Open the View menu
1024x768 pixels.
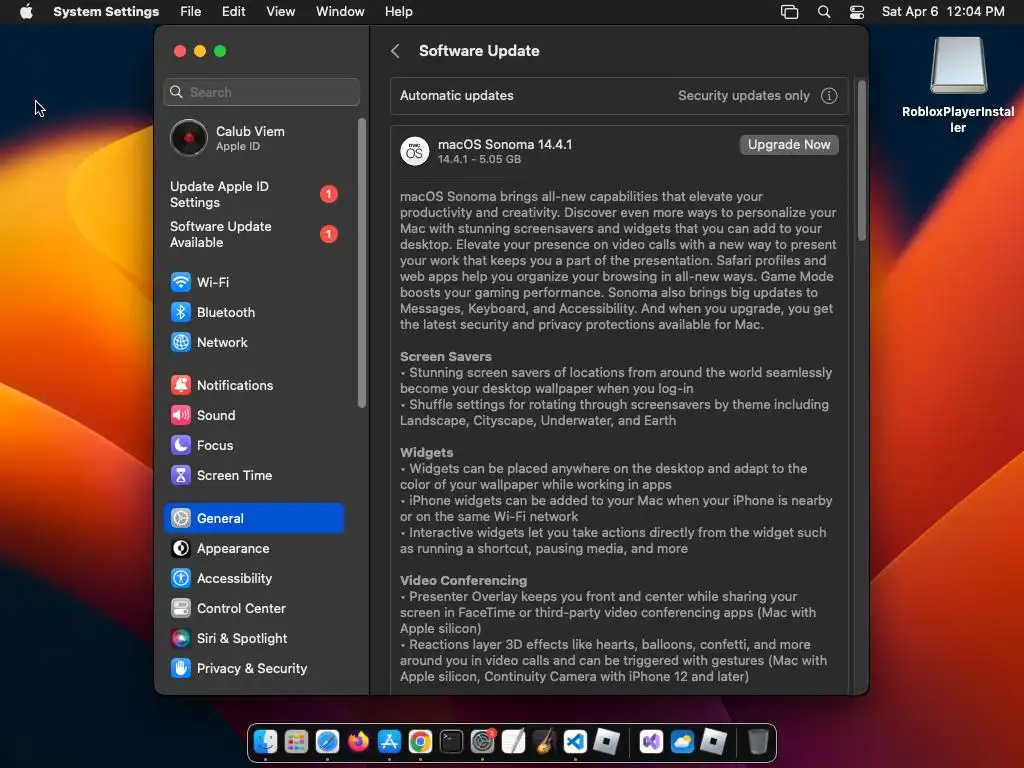tap(280, 12)
